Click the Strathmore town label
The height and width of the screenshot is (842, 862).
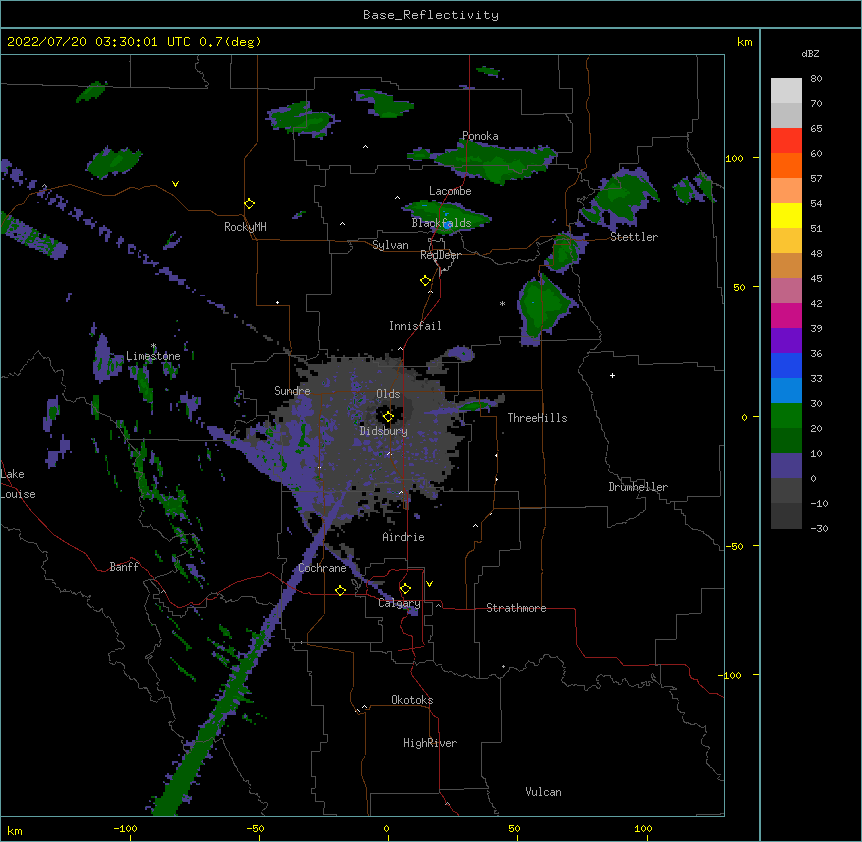pyautogui.click(x=516, y=608)
